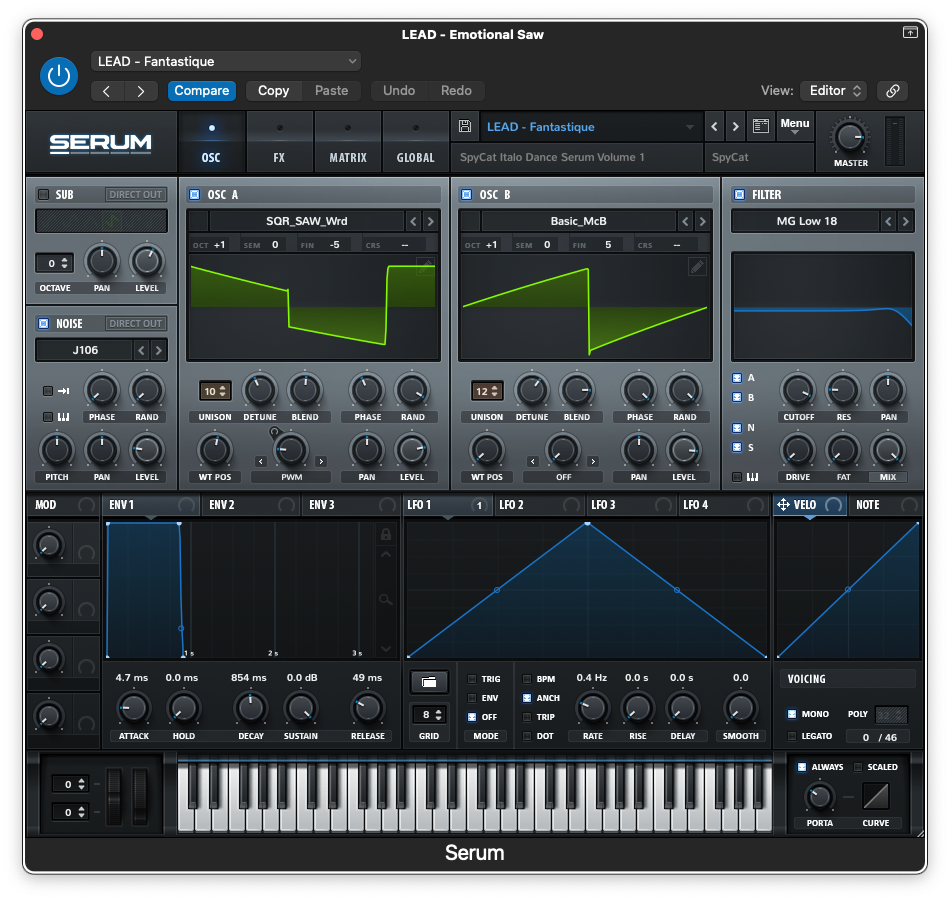Open the GLOBAL tab
Viewport: 950px width, 901px height.
416,144
